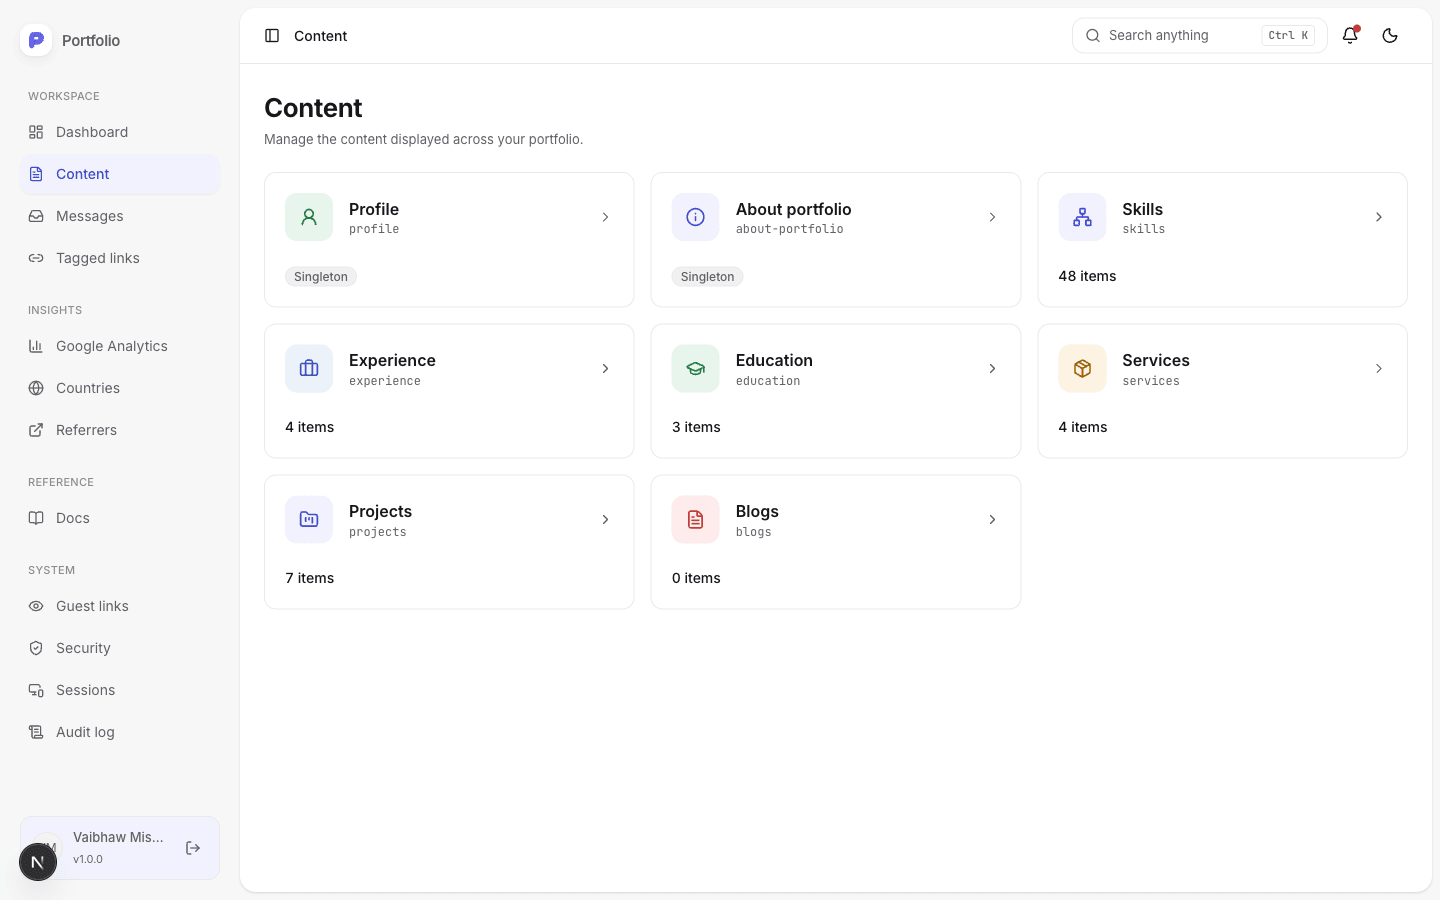
Task: Click the log out icon
Action: pyautogui.click(x=193, y=848)
